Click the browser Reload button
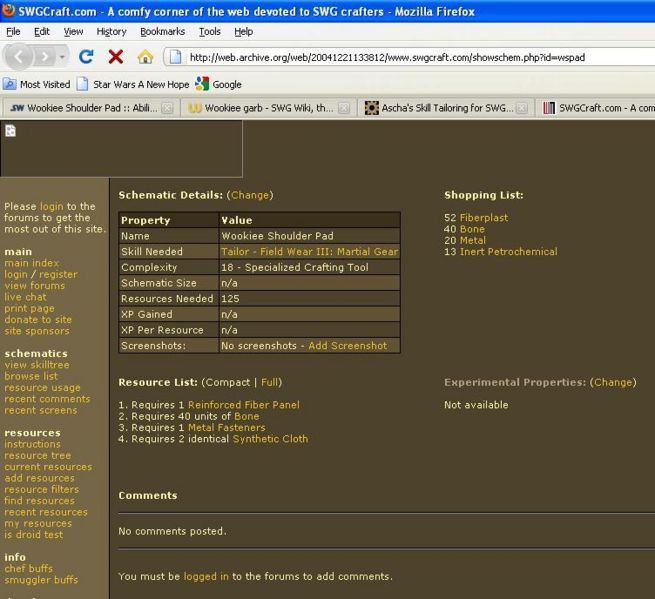The image size is (655, 599). tap(87, 57)
